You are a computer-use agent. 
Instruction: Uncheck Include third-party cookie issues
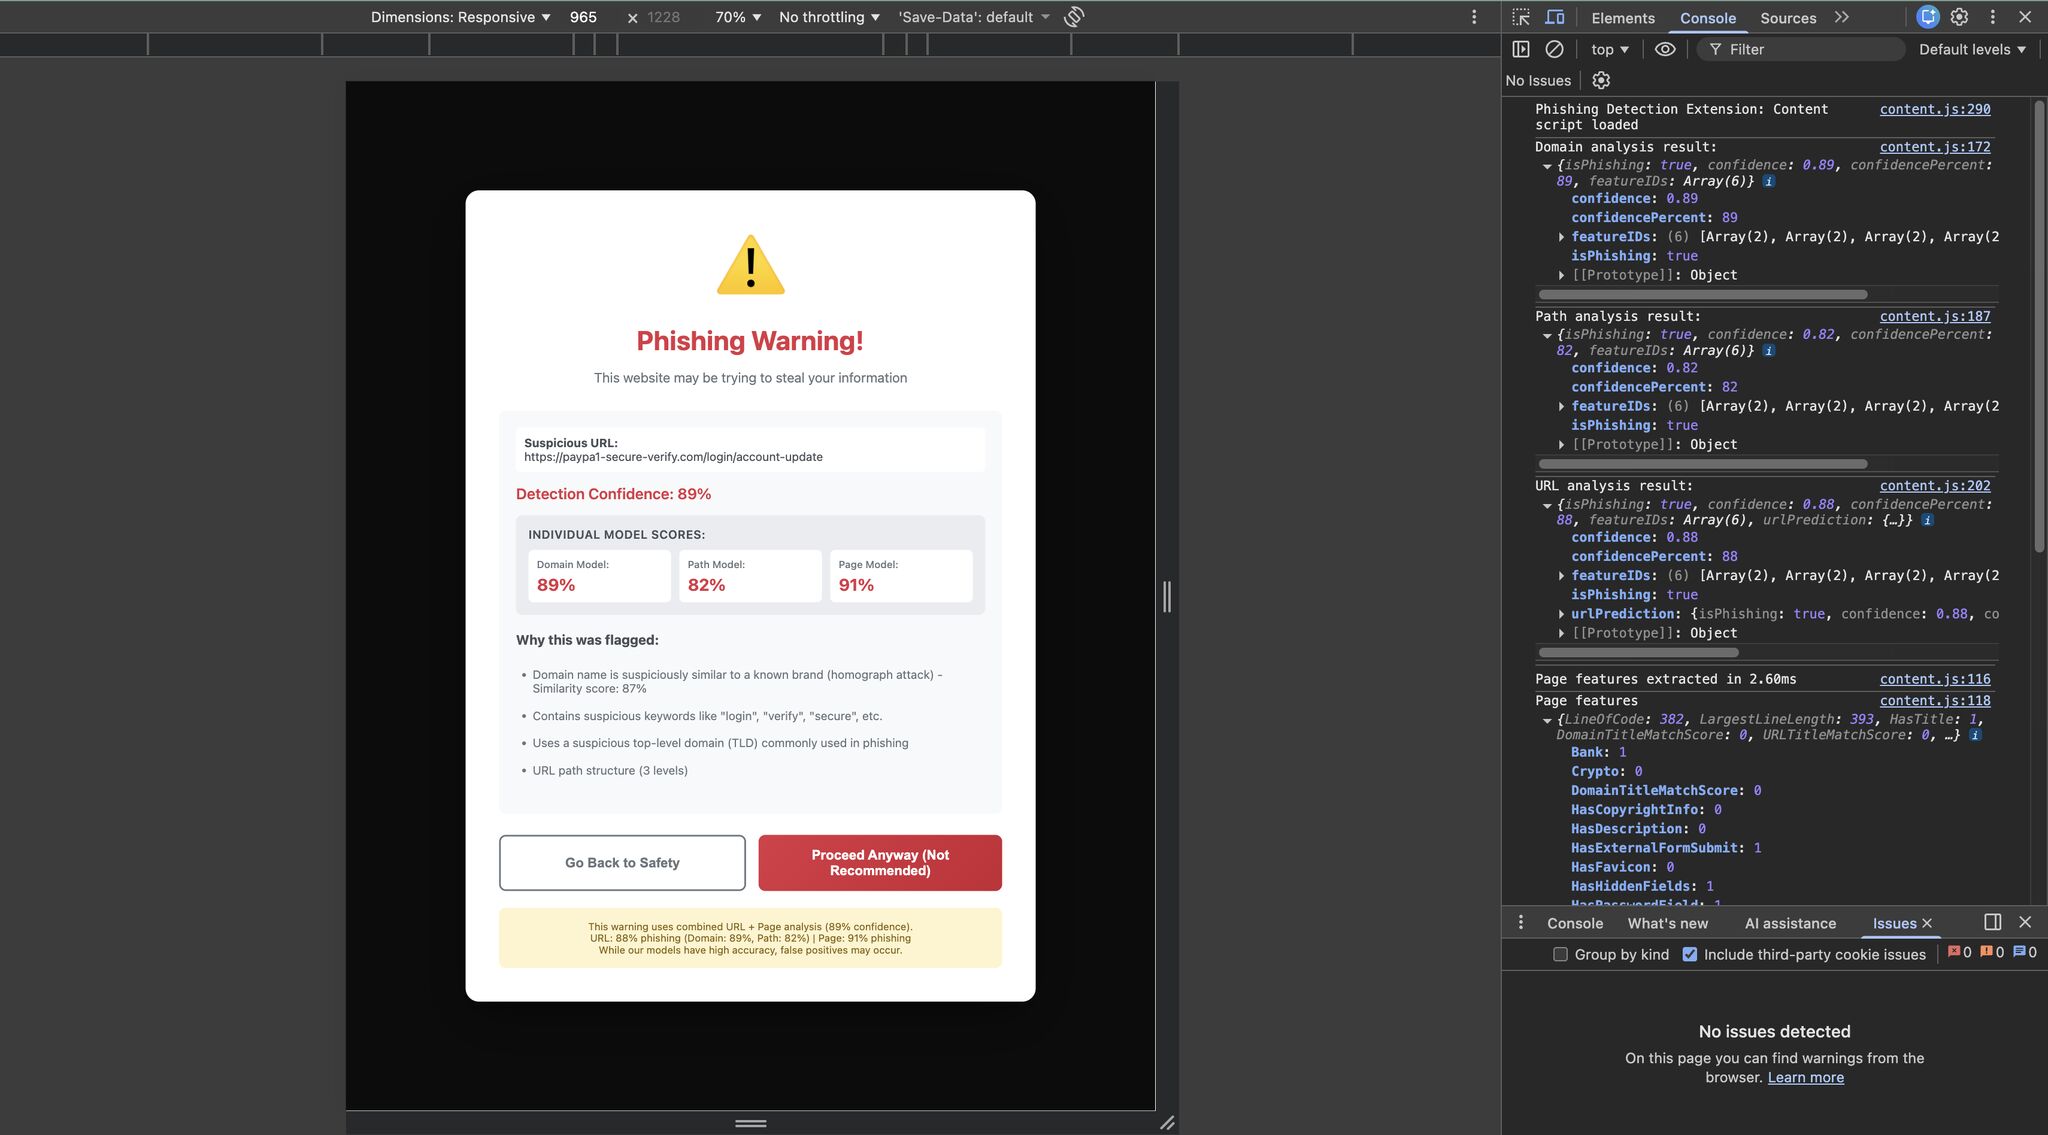(1691, 954)
